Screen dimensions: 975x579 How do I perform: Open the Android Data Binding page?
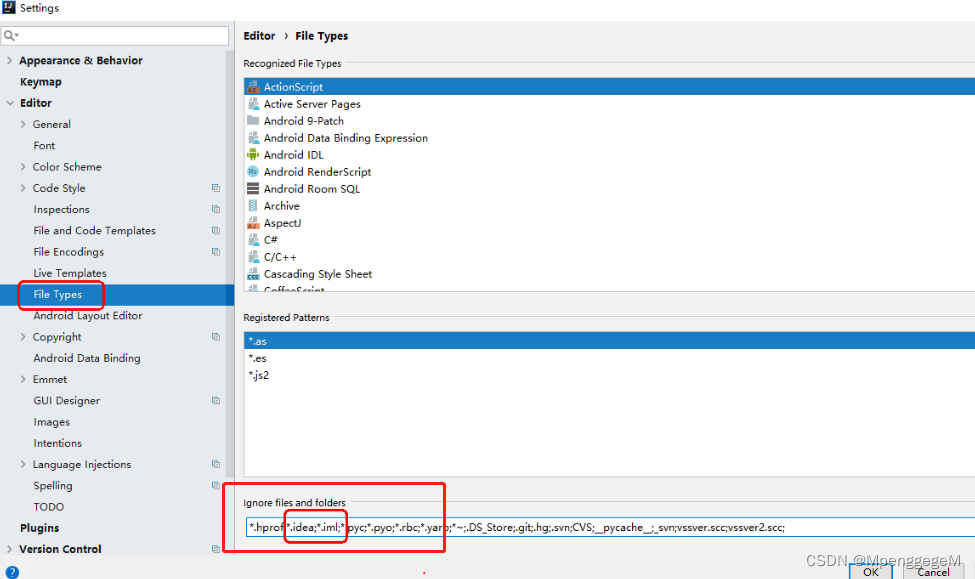[x=87, y=358]
